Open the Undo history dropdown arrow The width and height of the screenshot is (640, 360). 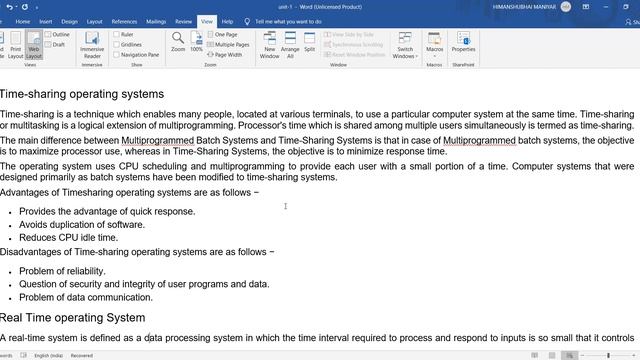(x=16, y=7)
